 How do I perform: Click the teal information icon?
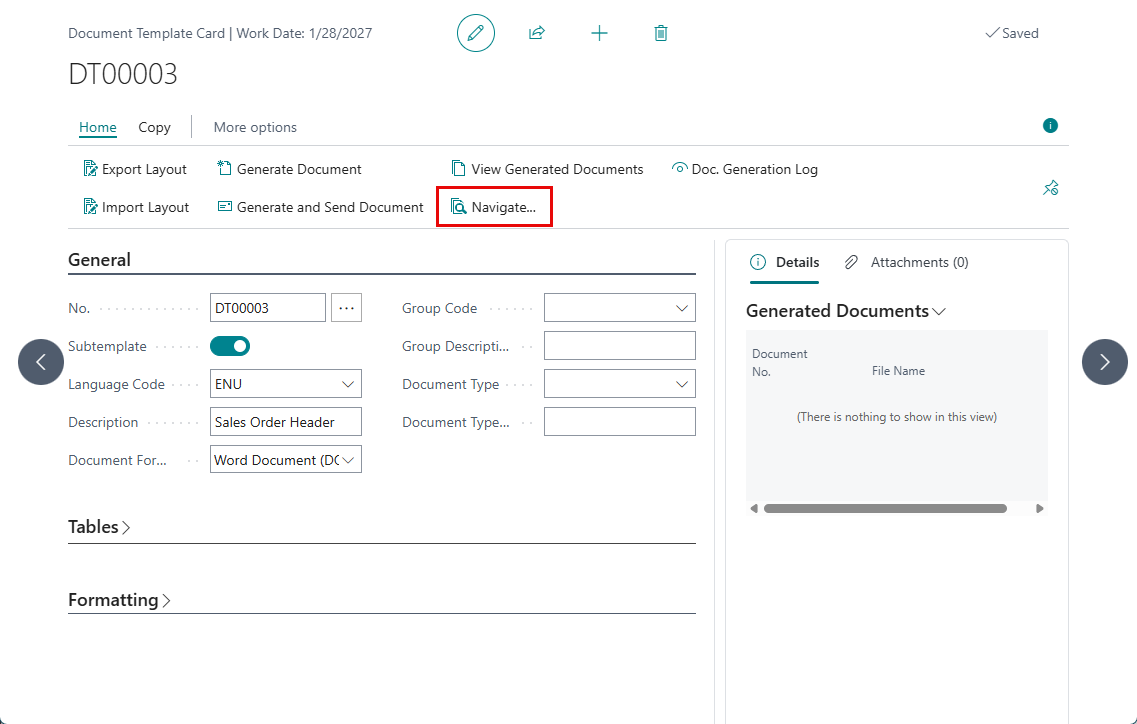(1050, 126)
